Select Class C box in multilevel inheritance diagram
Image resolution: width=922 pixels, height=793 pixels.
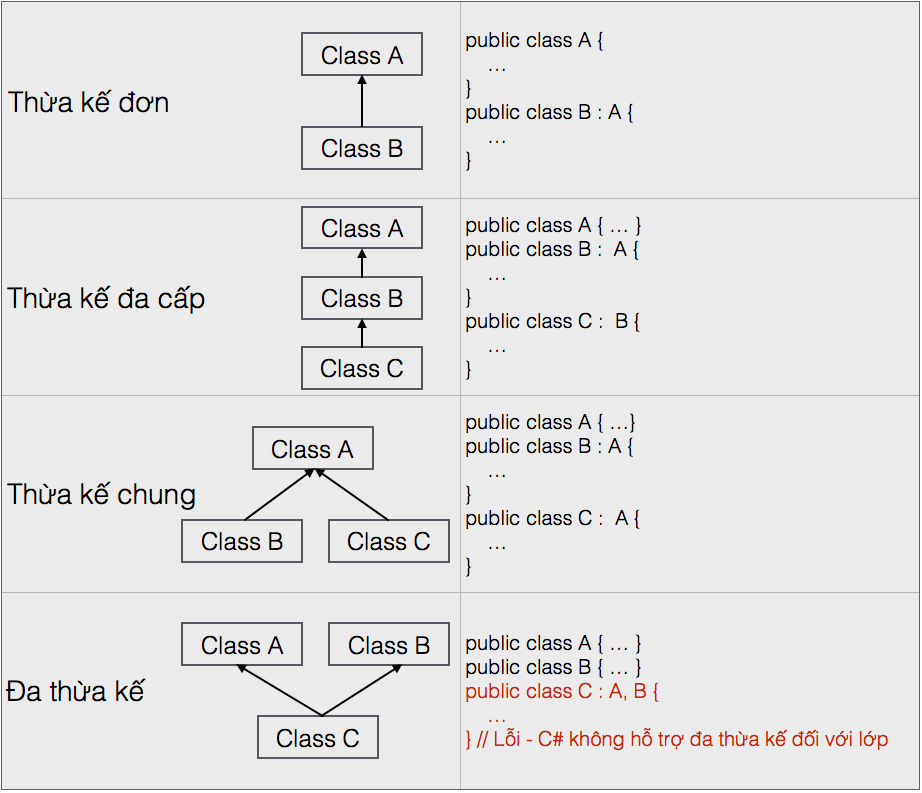pos(362,368)
